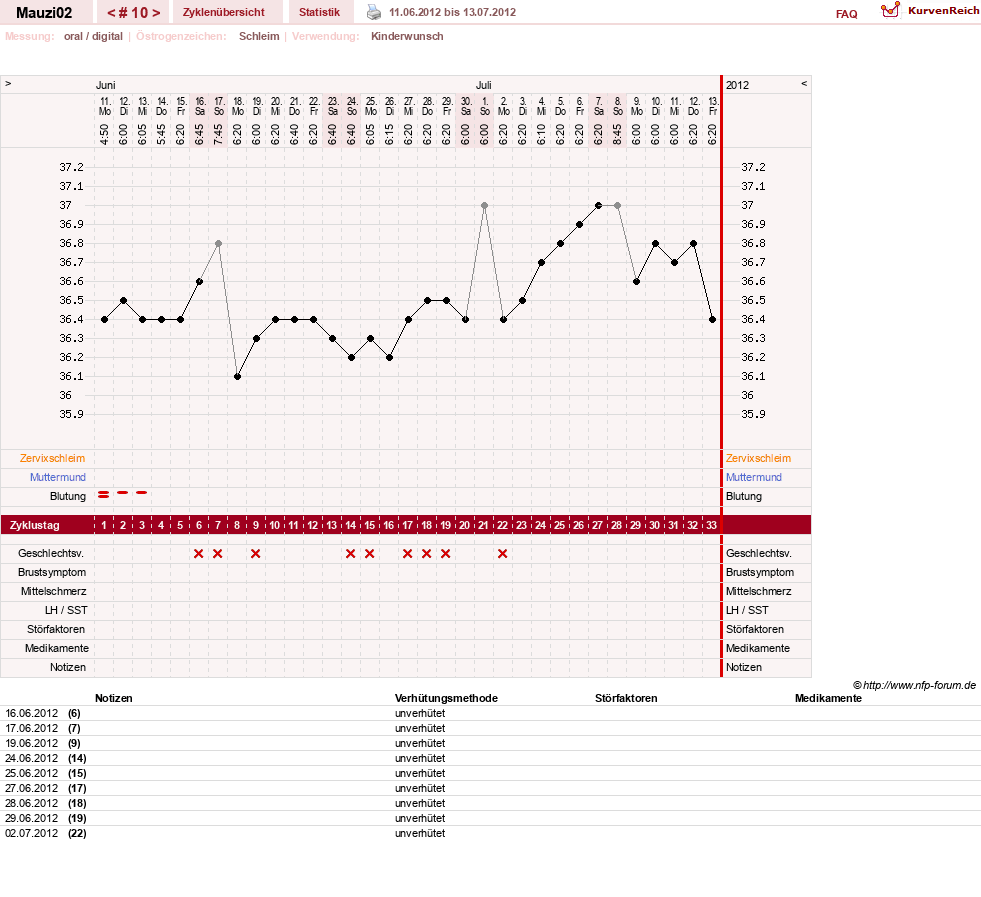Screen dimensions: 981x897
Task: Click the note row dated 16.06.2012
Action: click(490, 713)
